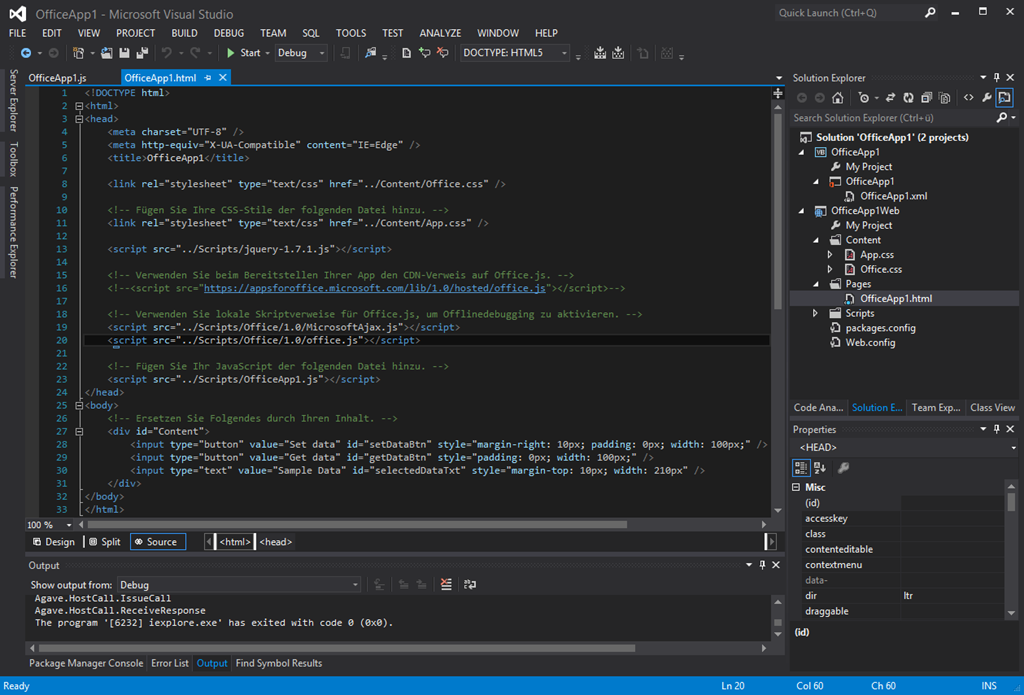This screenshot has width=1024, height=695.
Task: Click the View Code icon in Solution Explorer
Action: (968, 98)
